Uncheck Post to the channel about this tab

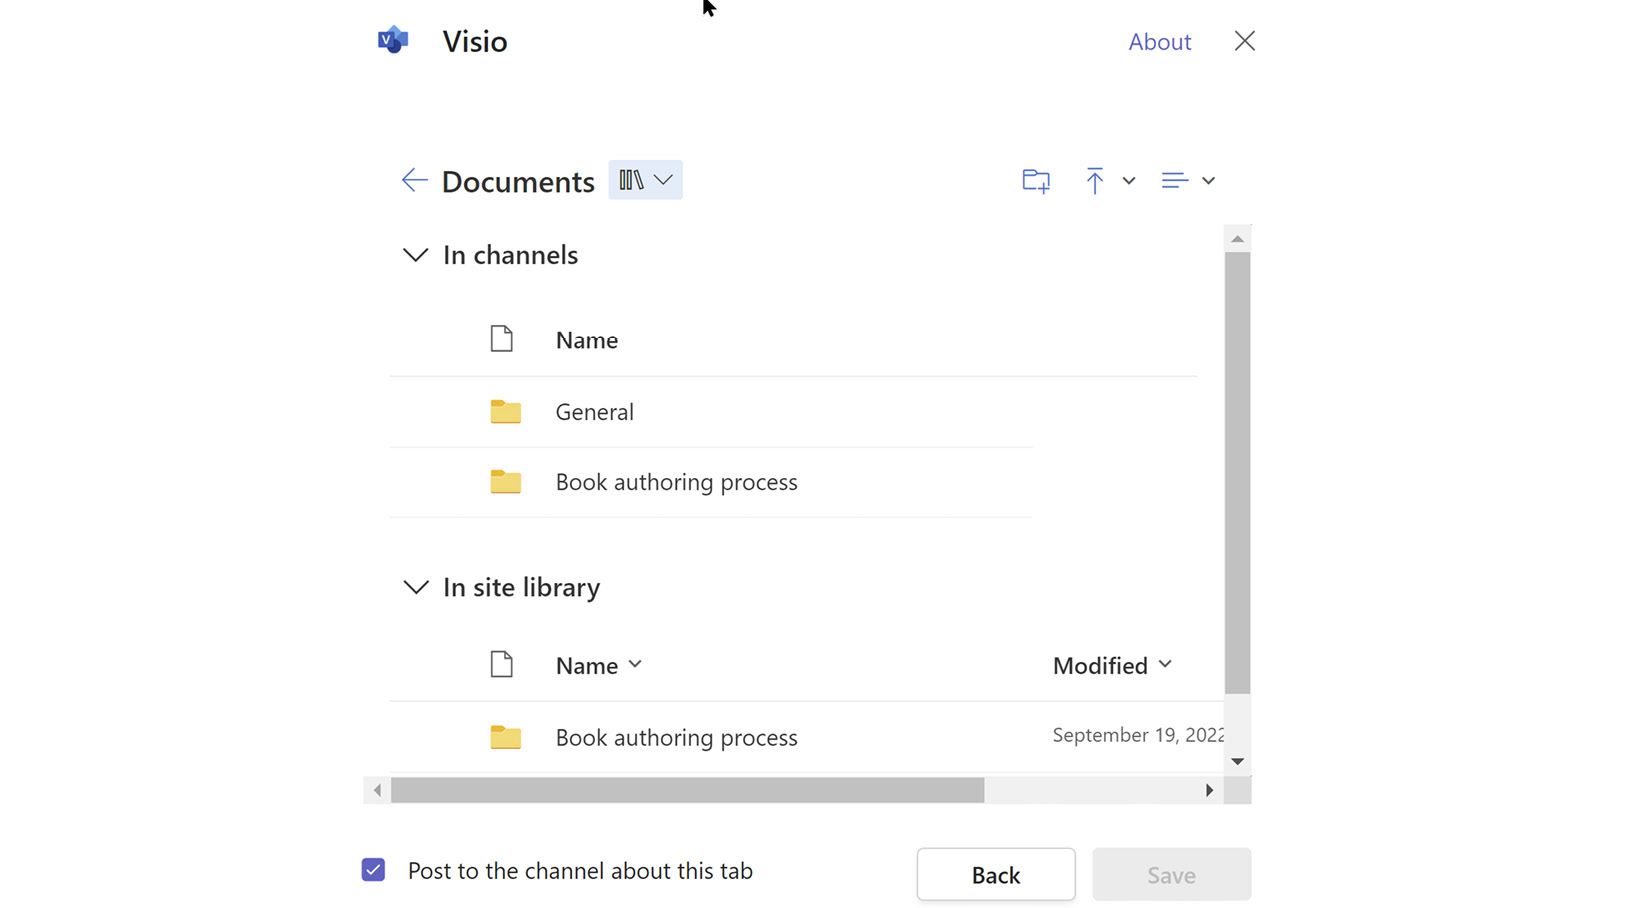(373, 870)
